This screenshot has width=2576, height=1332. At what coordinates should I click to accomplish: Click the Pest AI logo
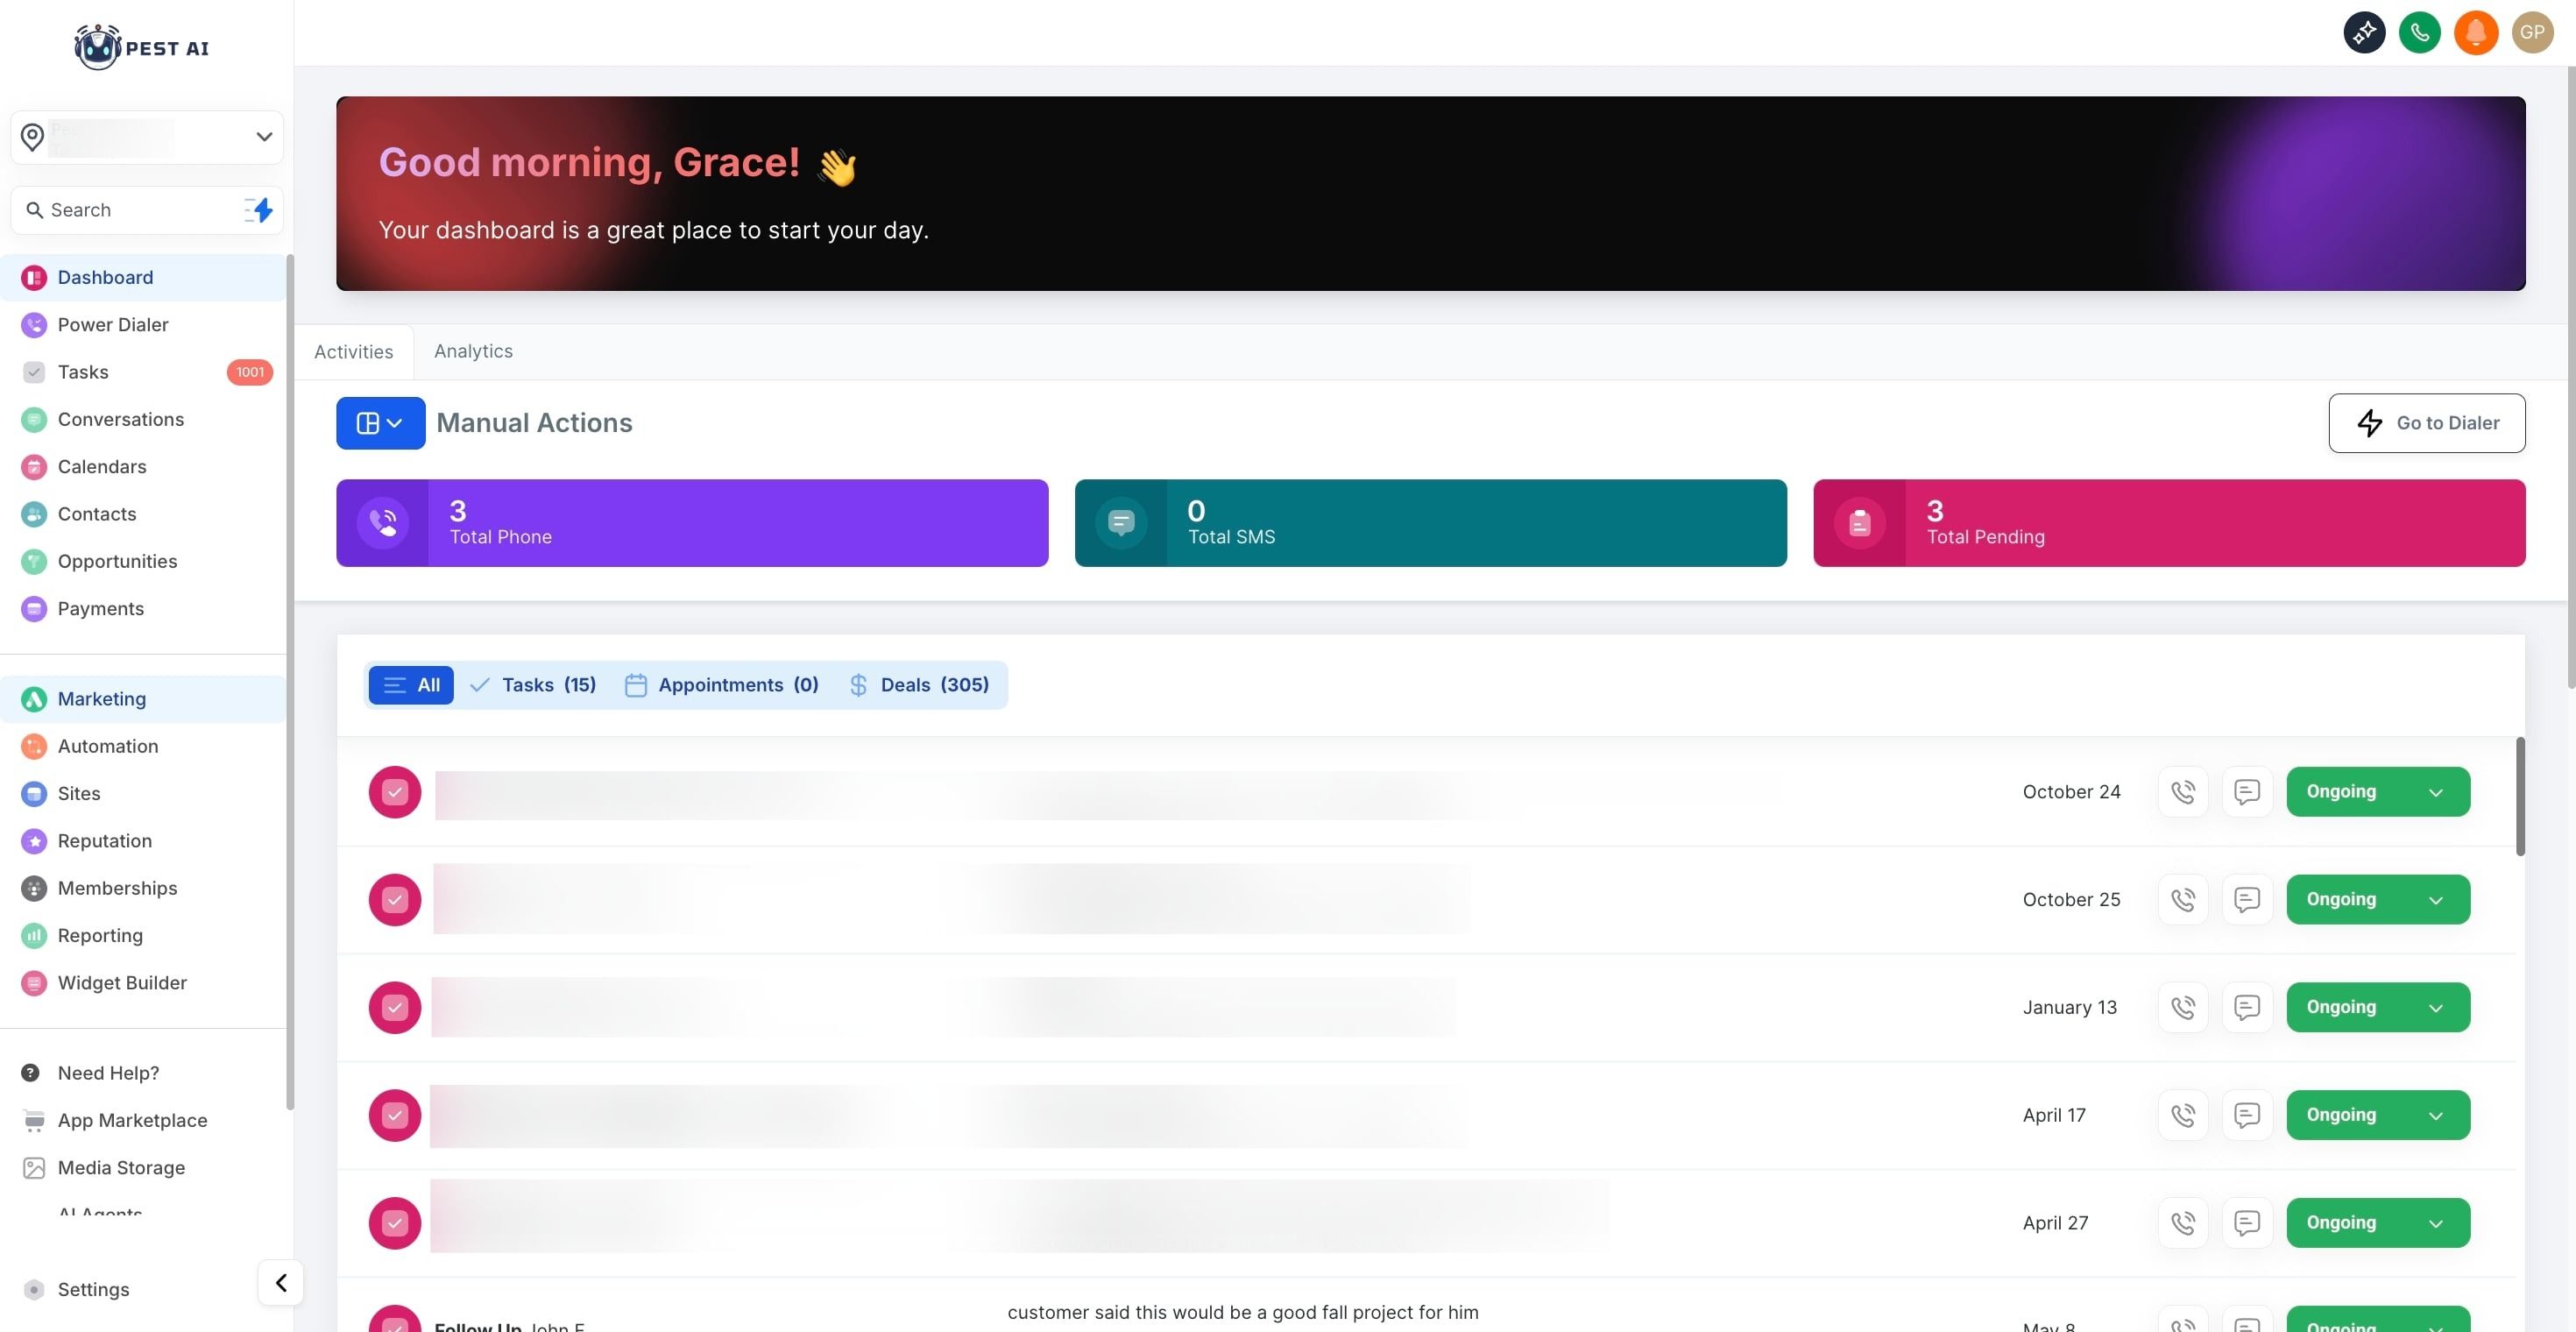141,47
